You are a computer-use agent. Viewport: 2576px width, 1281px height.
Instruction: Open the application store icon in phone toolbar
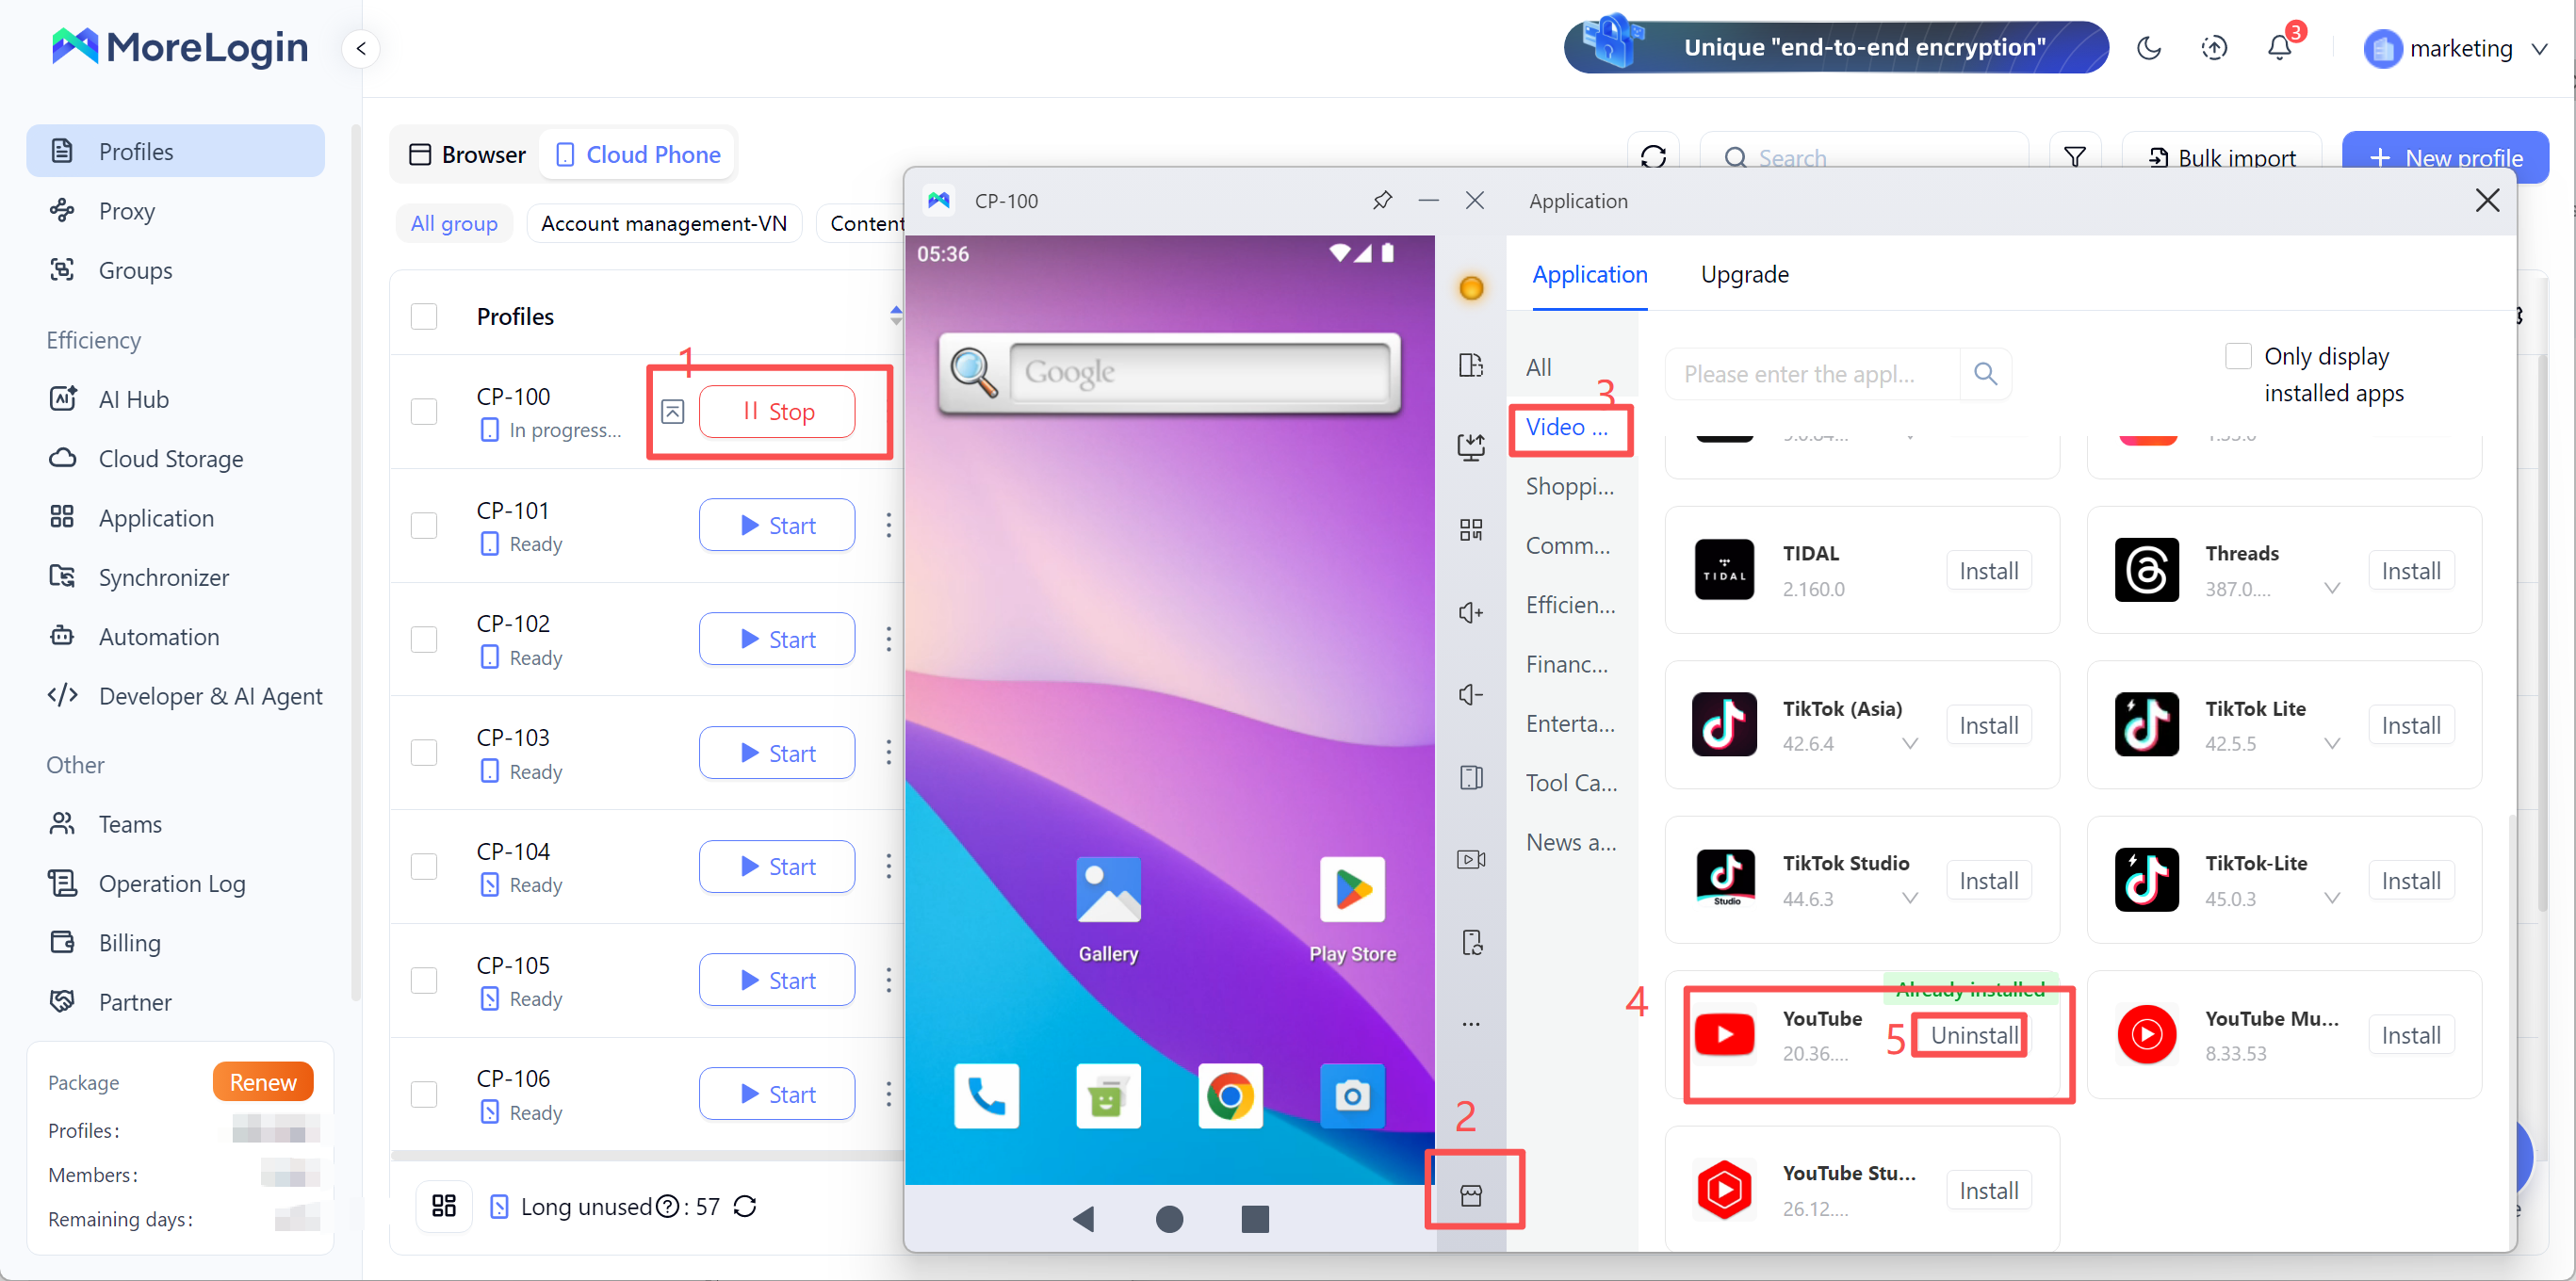tap(1471, 1194)
